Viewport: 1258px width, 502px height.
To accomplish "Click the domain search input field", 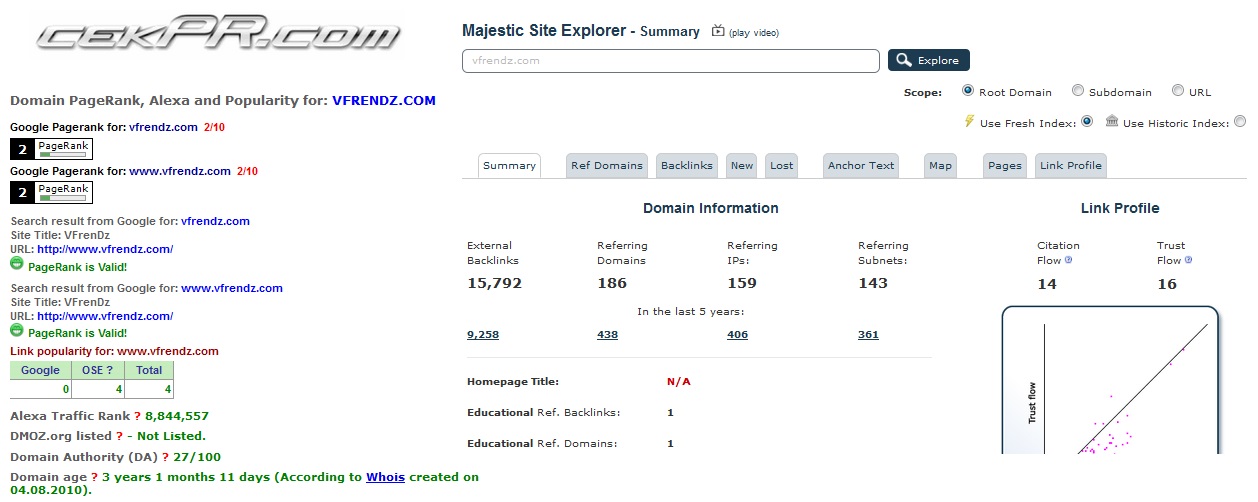I will pos(671,60).
